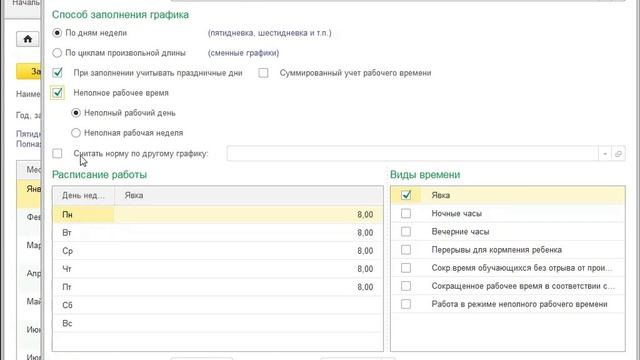This screenshot has width=640, height=360.
Task: Click 'День нед...' column header
Action: [x=84, y=196]
